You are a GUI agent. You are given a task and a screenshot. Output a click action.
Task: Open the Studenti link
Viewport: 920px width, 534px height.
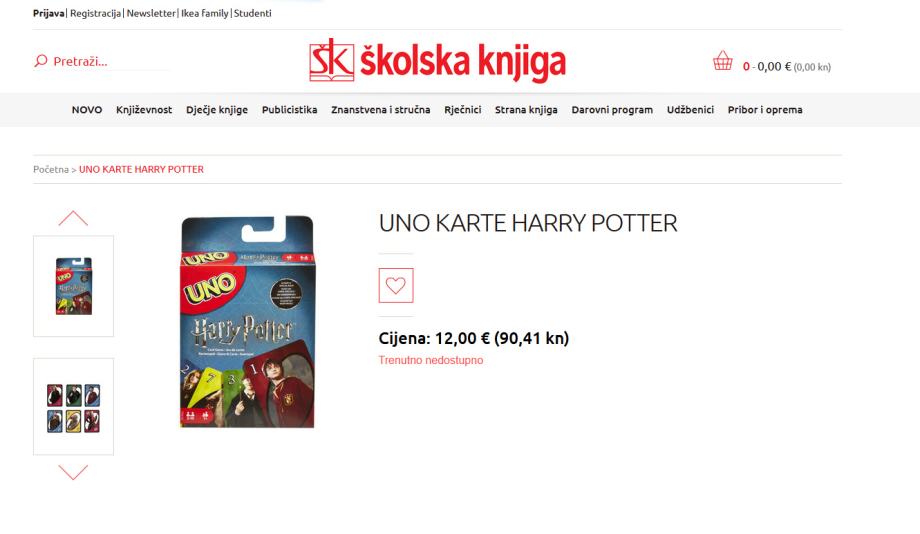click(252, 13)
